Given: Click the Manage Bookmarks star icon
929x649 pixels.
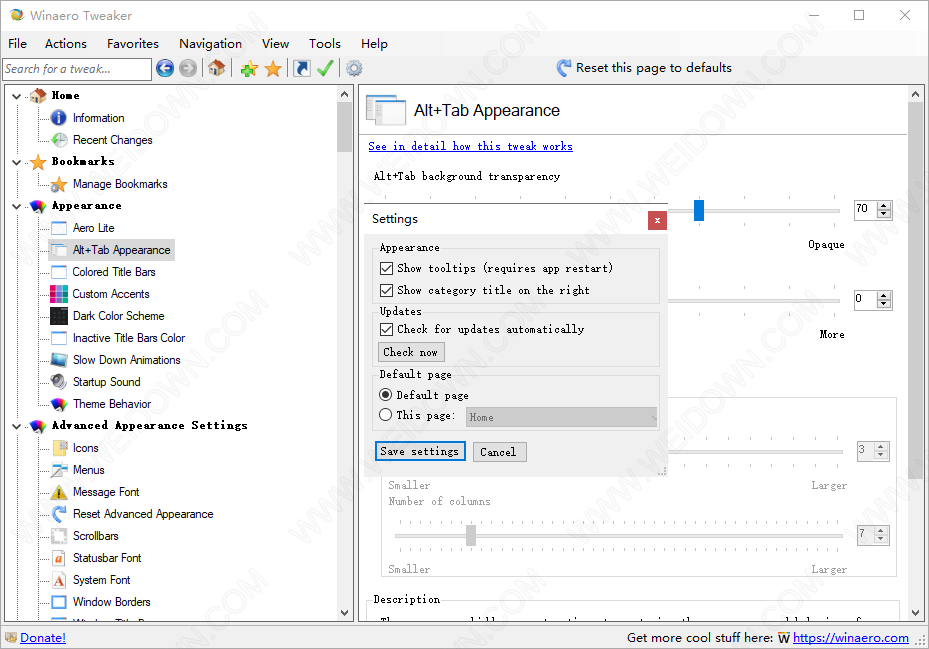Looking at the screenshot, I should (x=59, y=184).
